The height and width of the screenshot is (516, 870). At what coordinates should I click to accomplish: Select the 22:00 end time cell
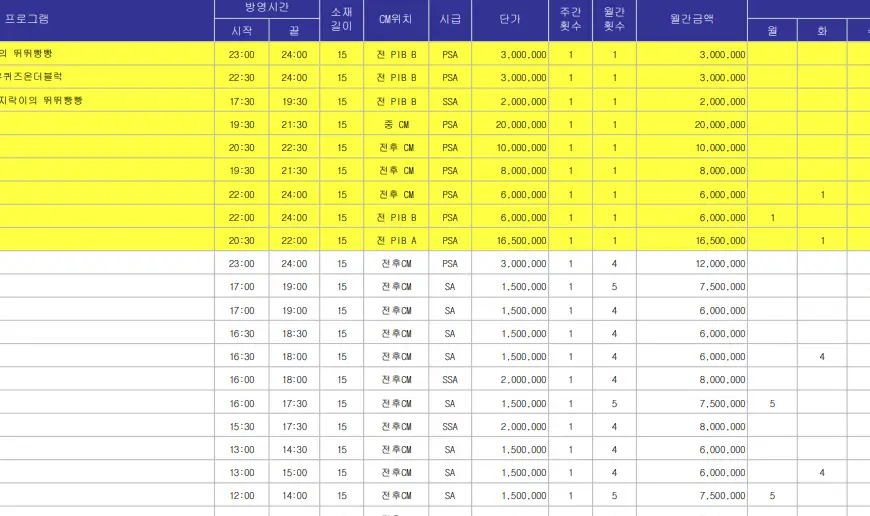pos(294,240)
